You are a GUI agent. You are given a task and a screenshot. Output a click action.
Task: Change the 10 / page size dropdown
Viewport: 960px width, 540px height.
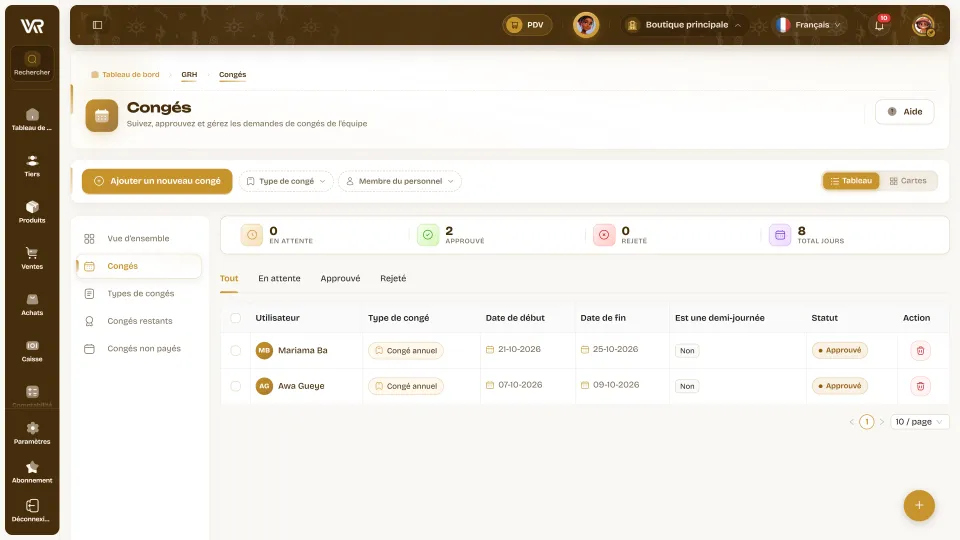coord(919,422)
